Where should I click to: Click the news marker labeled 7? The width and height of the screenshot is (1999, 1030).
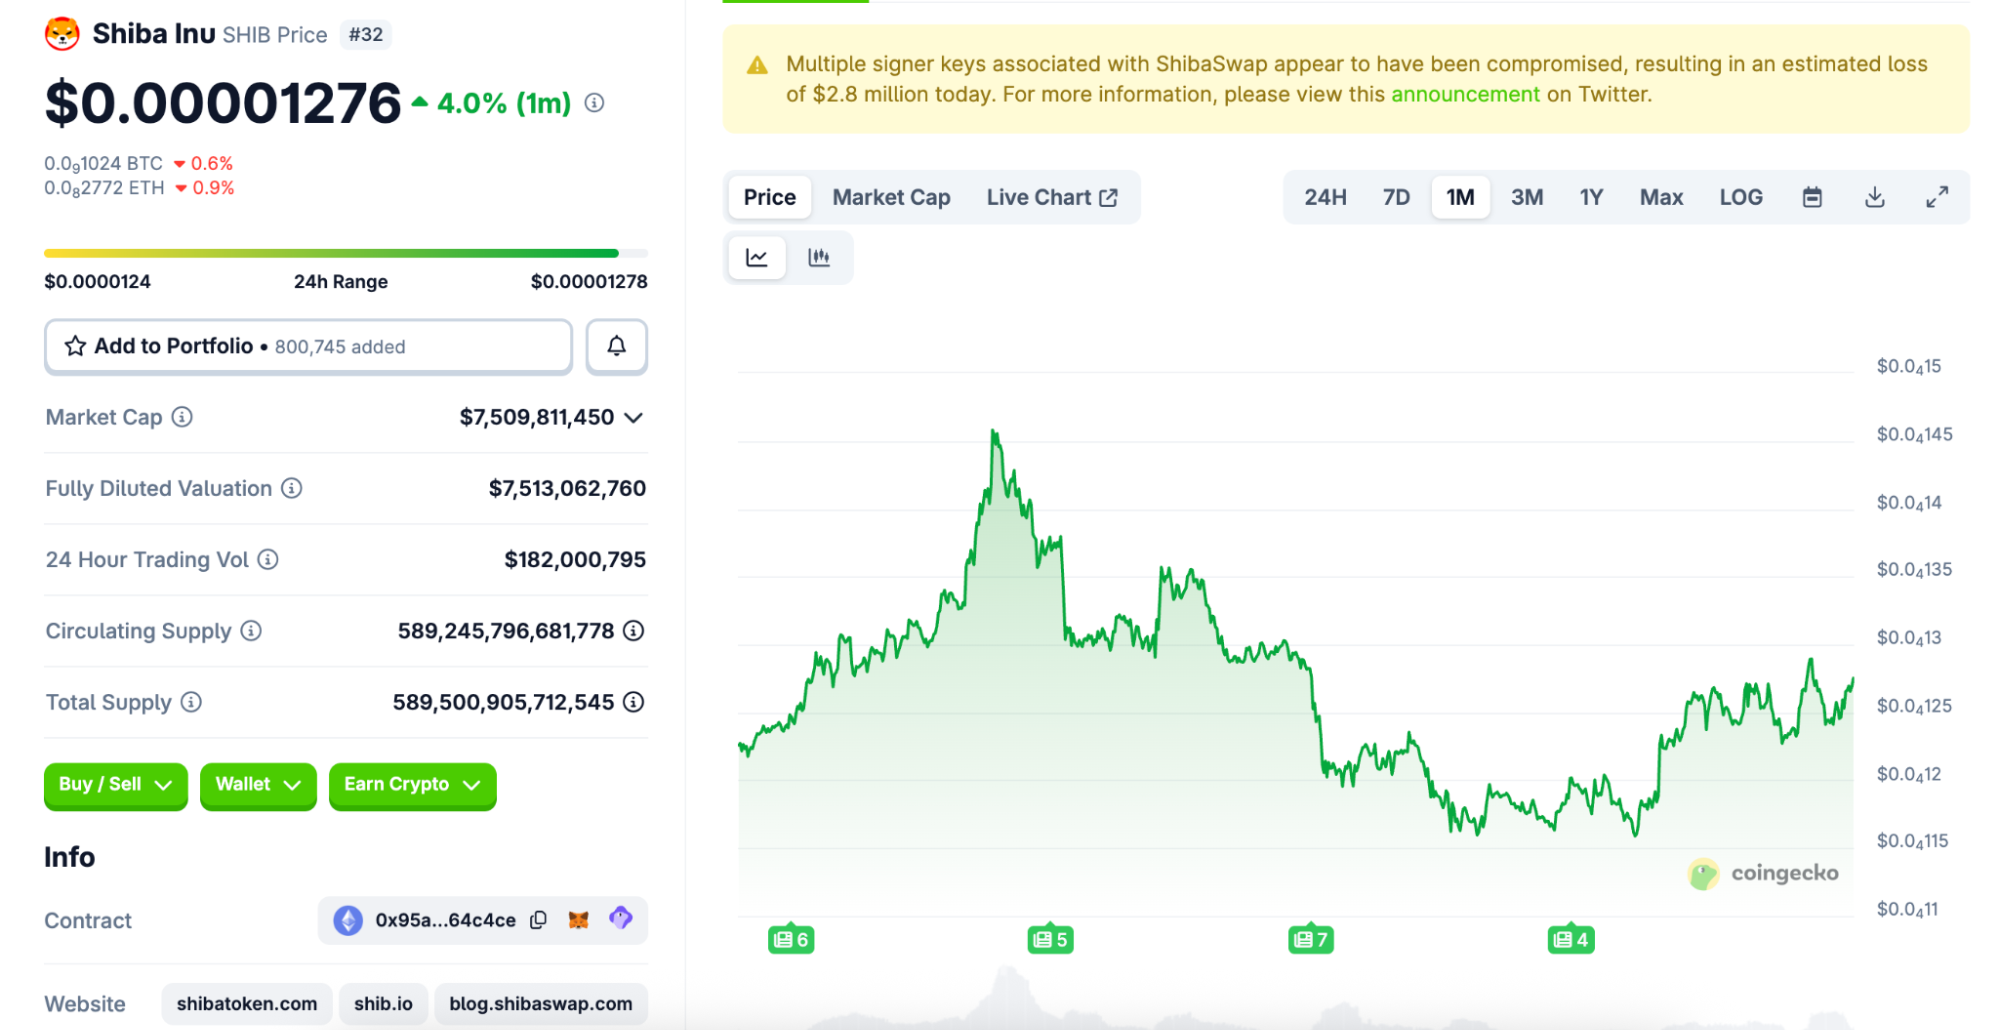(x=1310, y=939)
